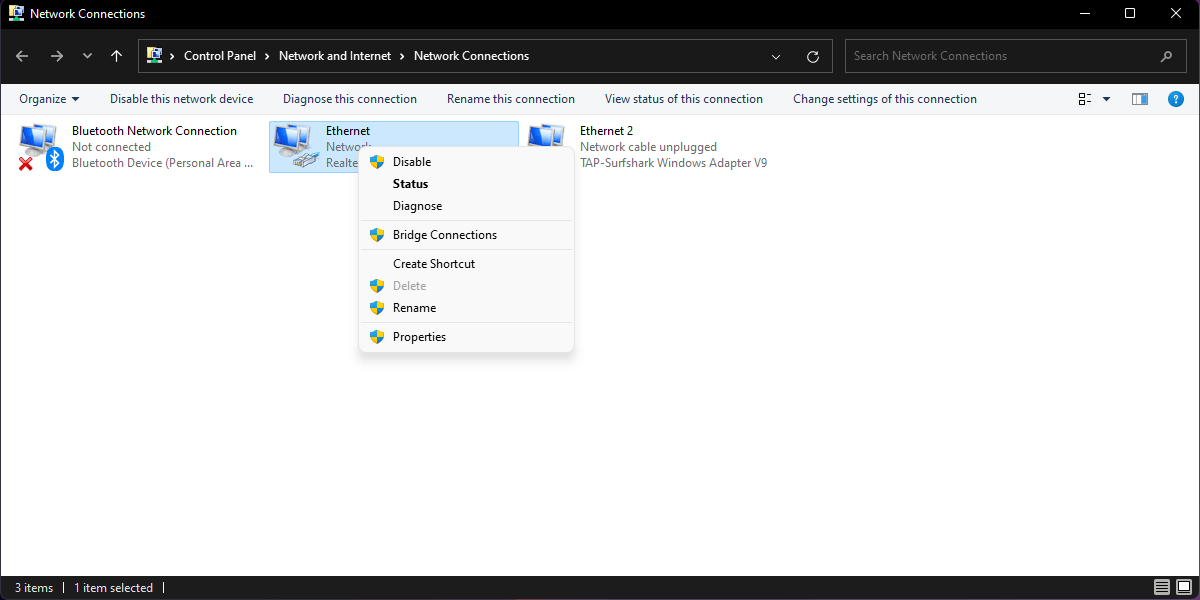The height and width of the screenshot is (600, 1200).
Task: Open the recent locations dropdown arrow
Action: point(87,56)
